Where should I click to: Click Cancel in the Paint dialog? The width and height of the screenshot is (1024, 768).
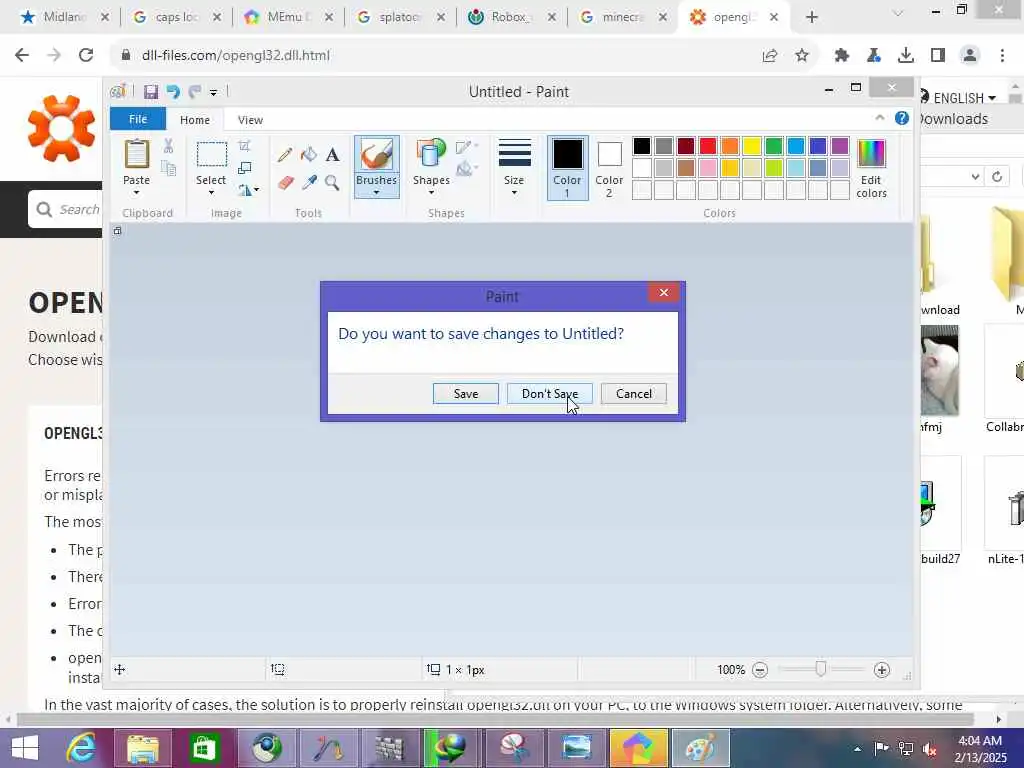pyautogui.click(x=634, y=394)
